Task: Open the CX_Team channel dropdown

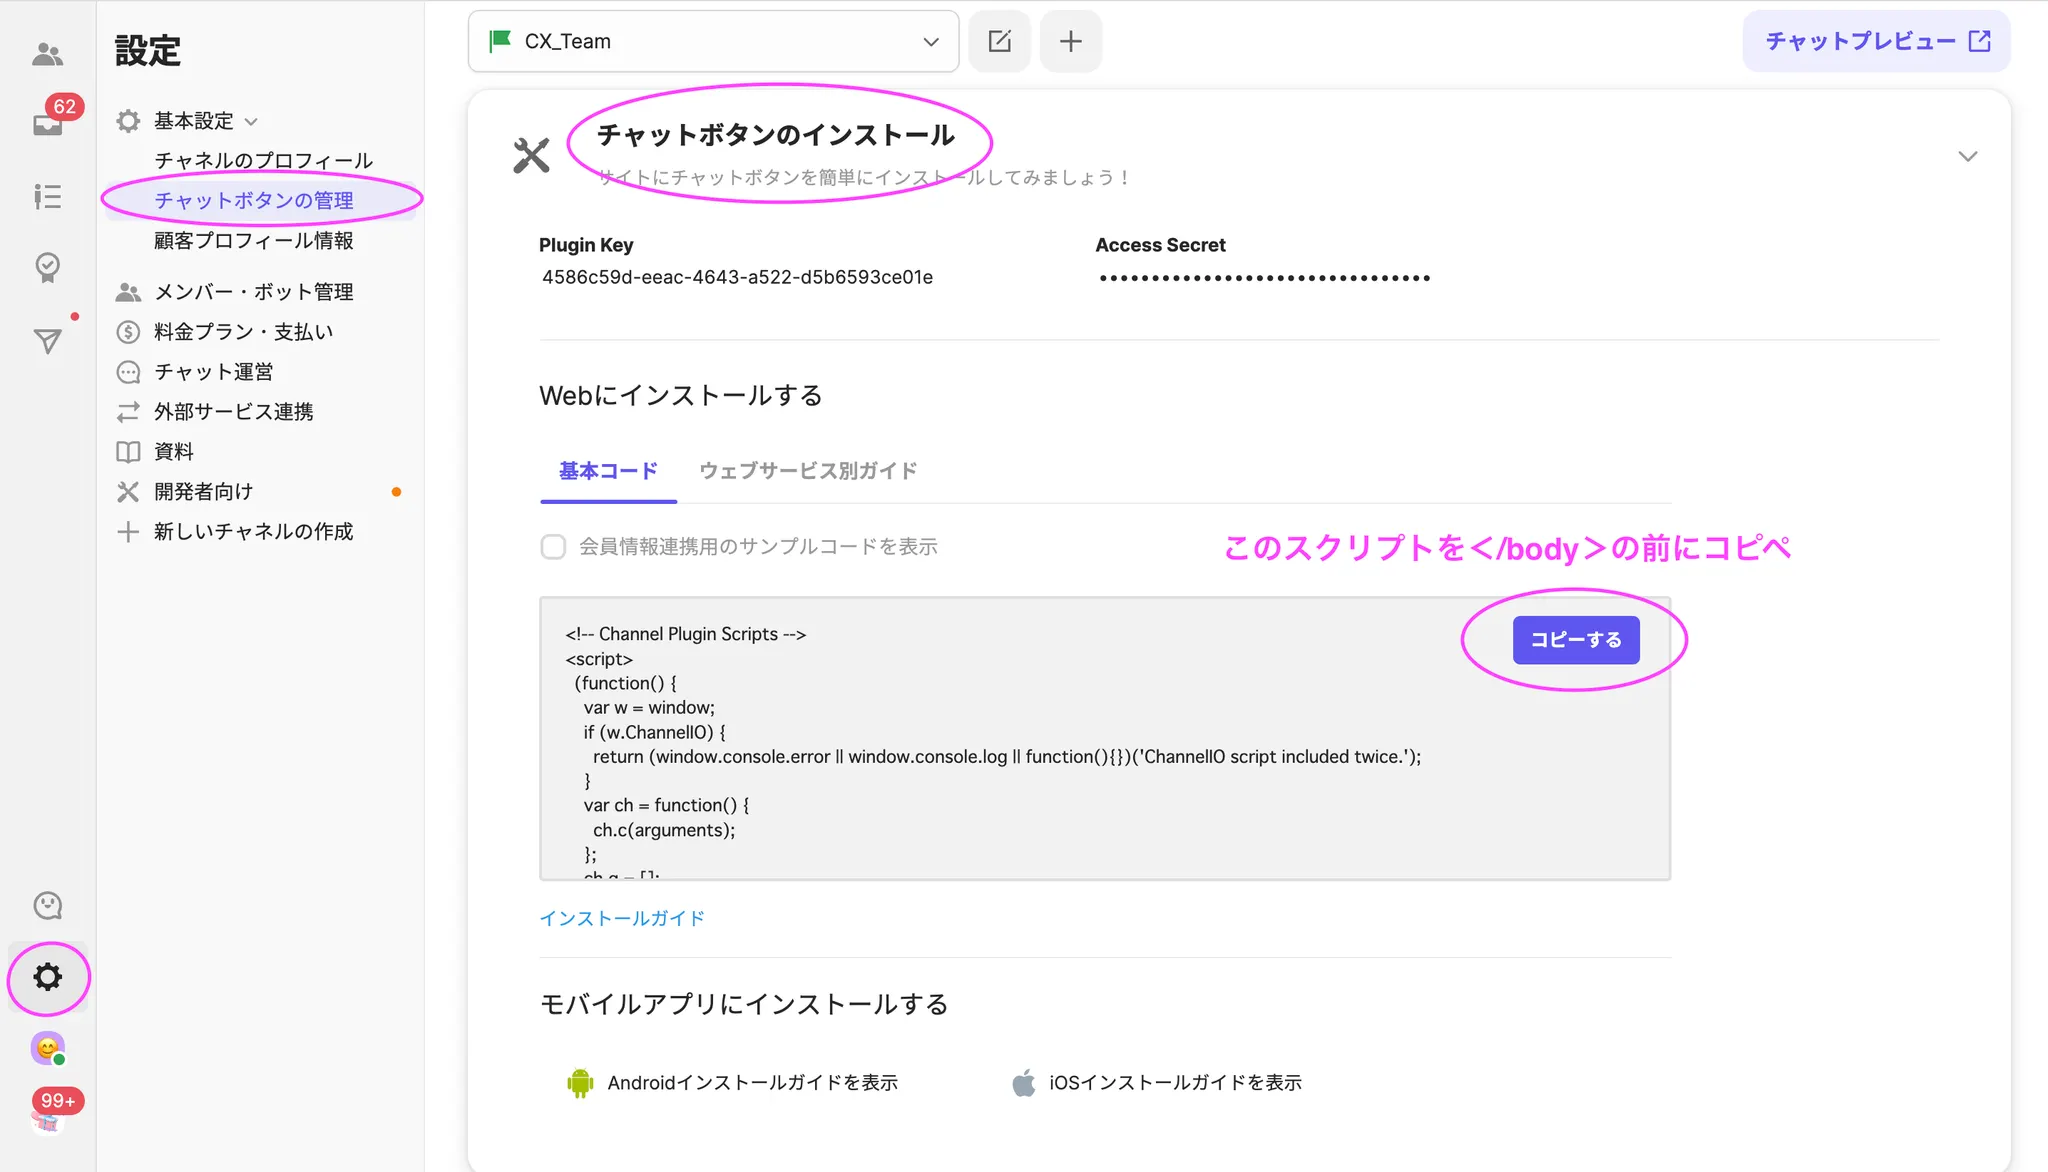Action: 713,41
